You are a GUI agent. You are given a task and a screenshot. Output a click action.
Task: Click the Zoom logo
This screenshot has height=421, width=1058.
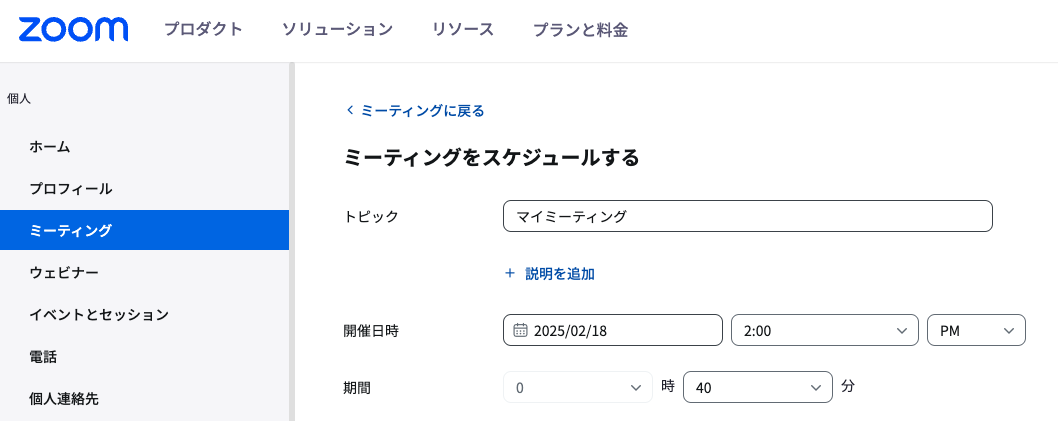(x=73, y=30)
